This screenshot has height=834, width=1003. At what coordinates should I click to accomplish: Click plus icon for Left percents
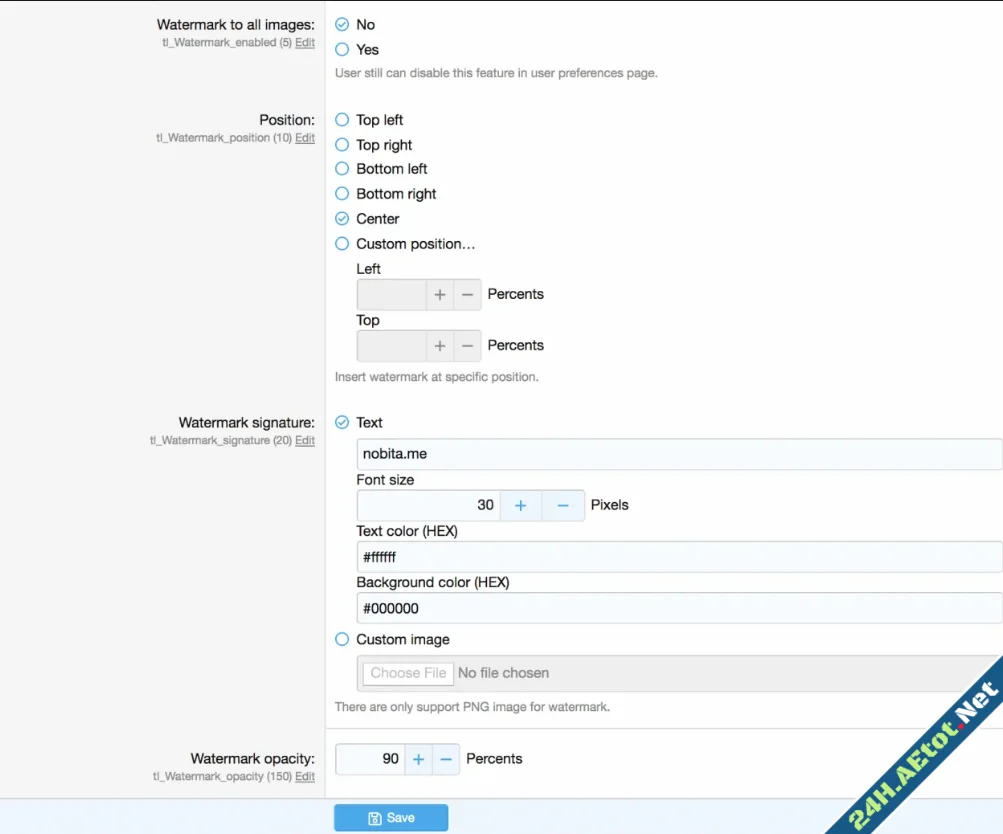pos(440,295)
